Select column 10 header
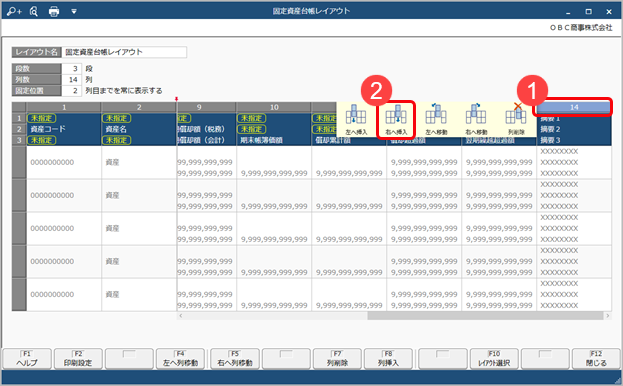The height and width of the screenshot is (386, 623). pos(274,107)
